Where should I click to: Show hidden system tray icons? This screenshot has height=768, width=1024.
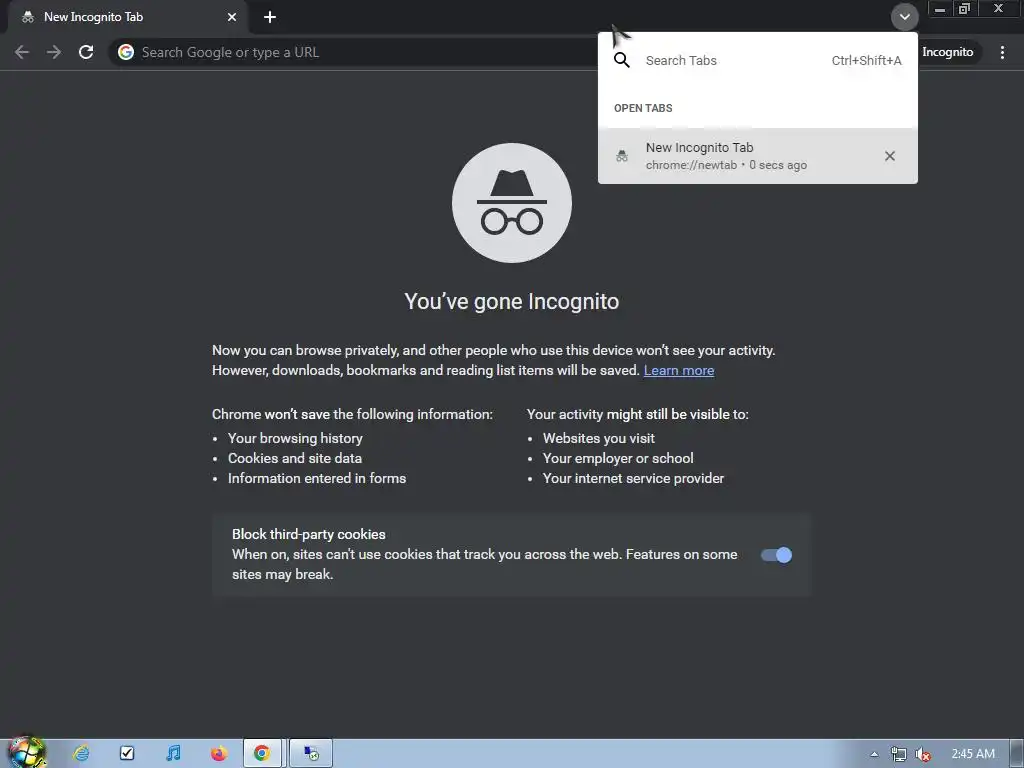coord(874,754)
